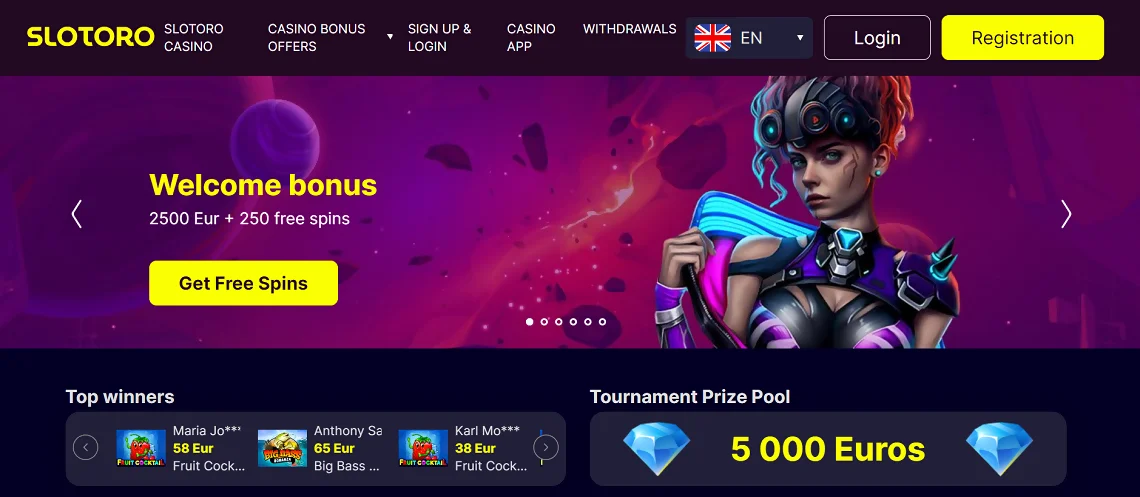Select the second banner slide dot
The image size is (1140, 497).
pyautogui.click(x=544, y=321)
